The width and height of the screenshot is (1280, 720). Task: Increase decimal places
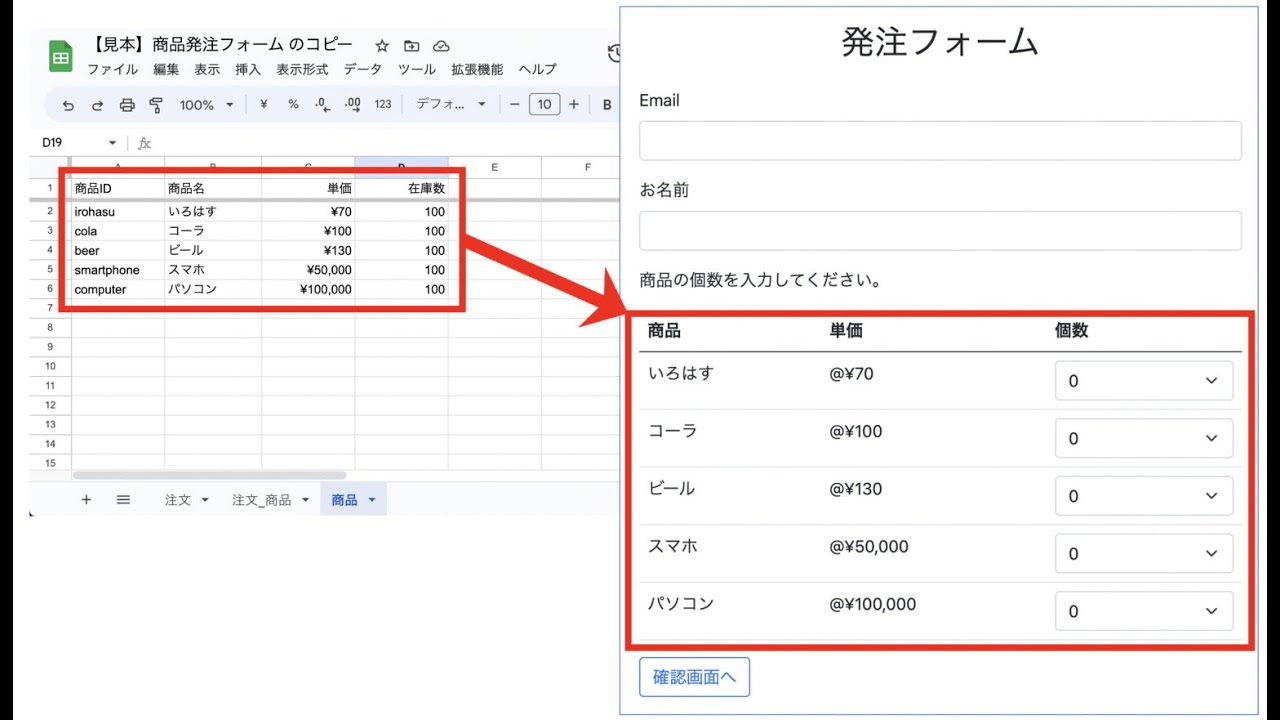coord(352,104)
